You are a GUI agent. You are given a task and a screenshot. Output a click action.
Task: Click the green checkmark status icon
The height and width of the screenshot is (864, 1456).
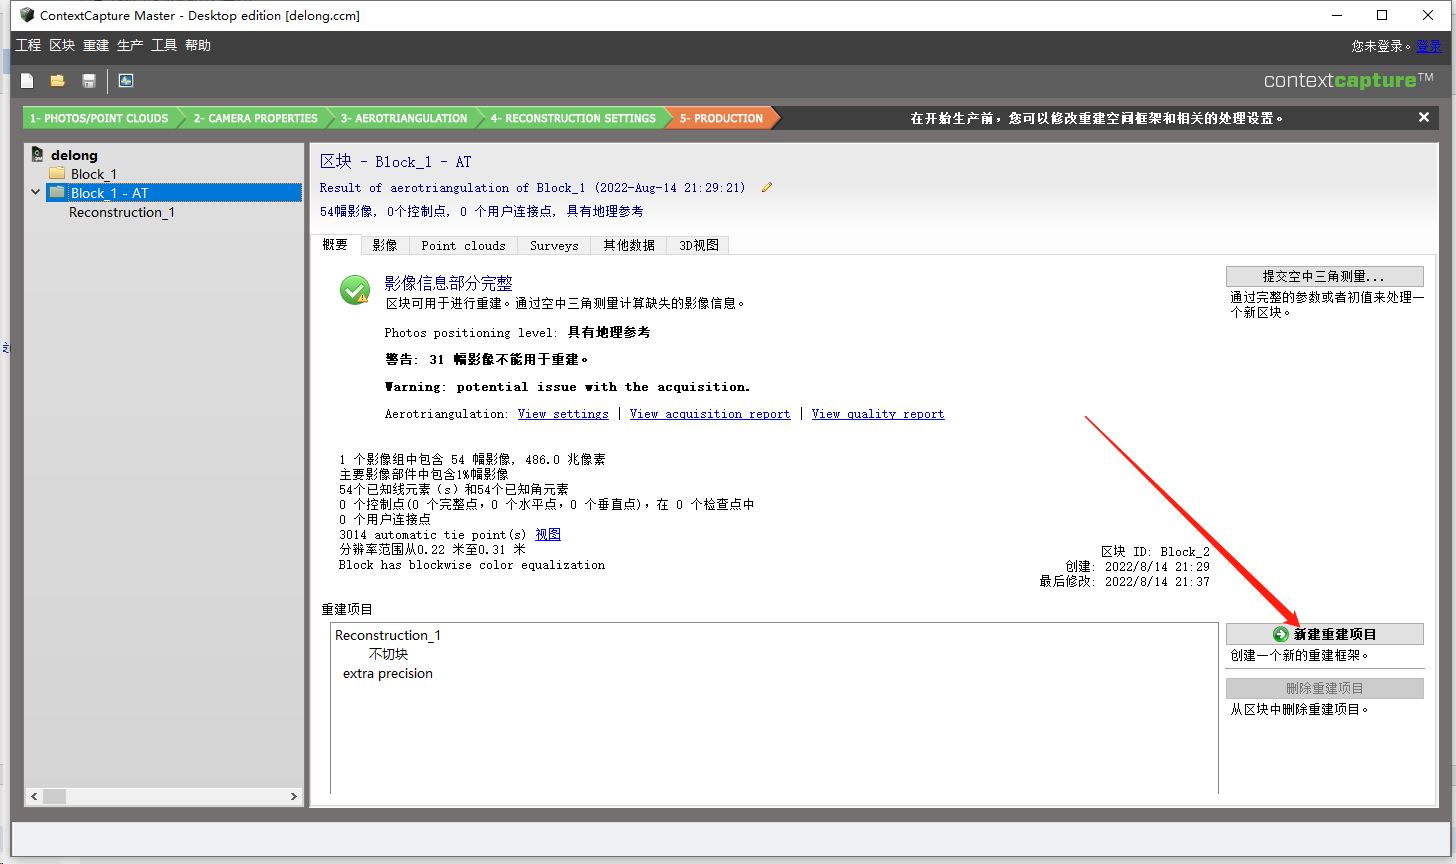click(355, 290)
